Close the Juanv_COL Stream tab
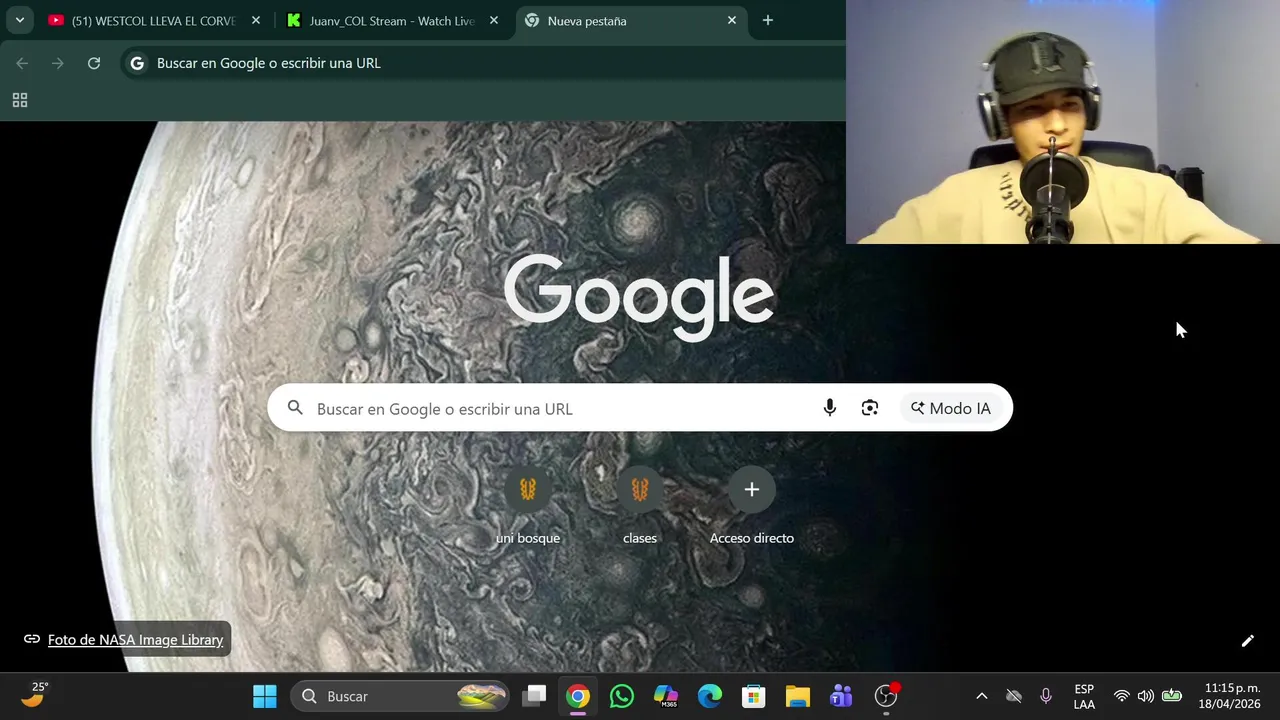Viewport: 1280px width, 720px height. point(494,20)
